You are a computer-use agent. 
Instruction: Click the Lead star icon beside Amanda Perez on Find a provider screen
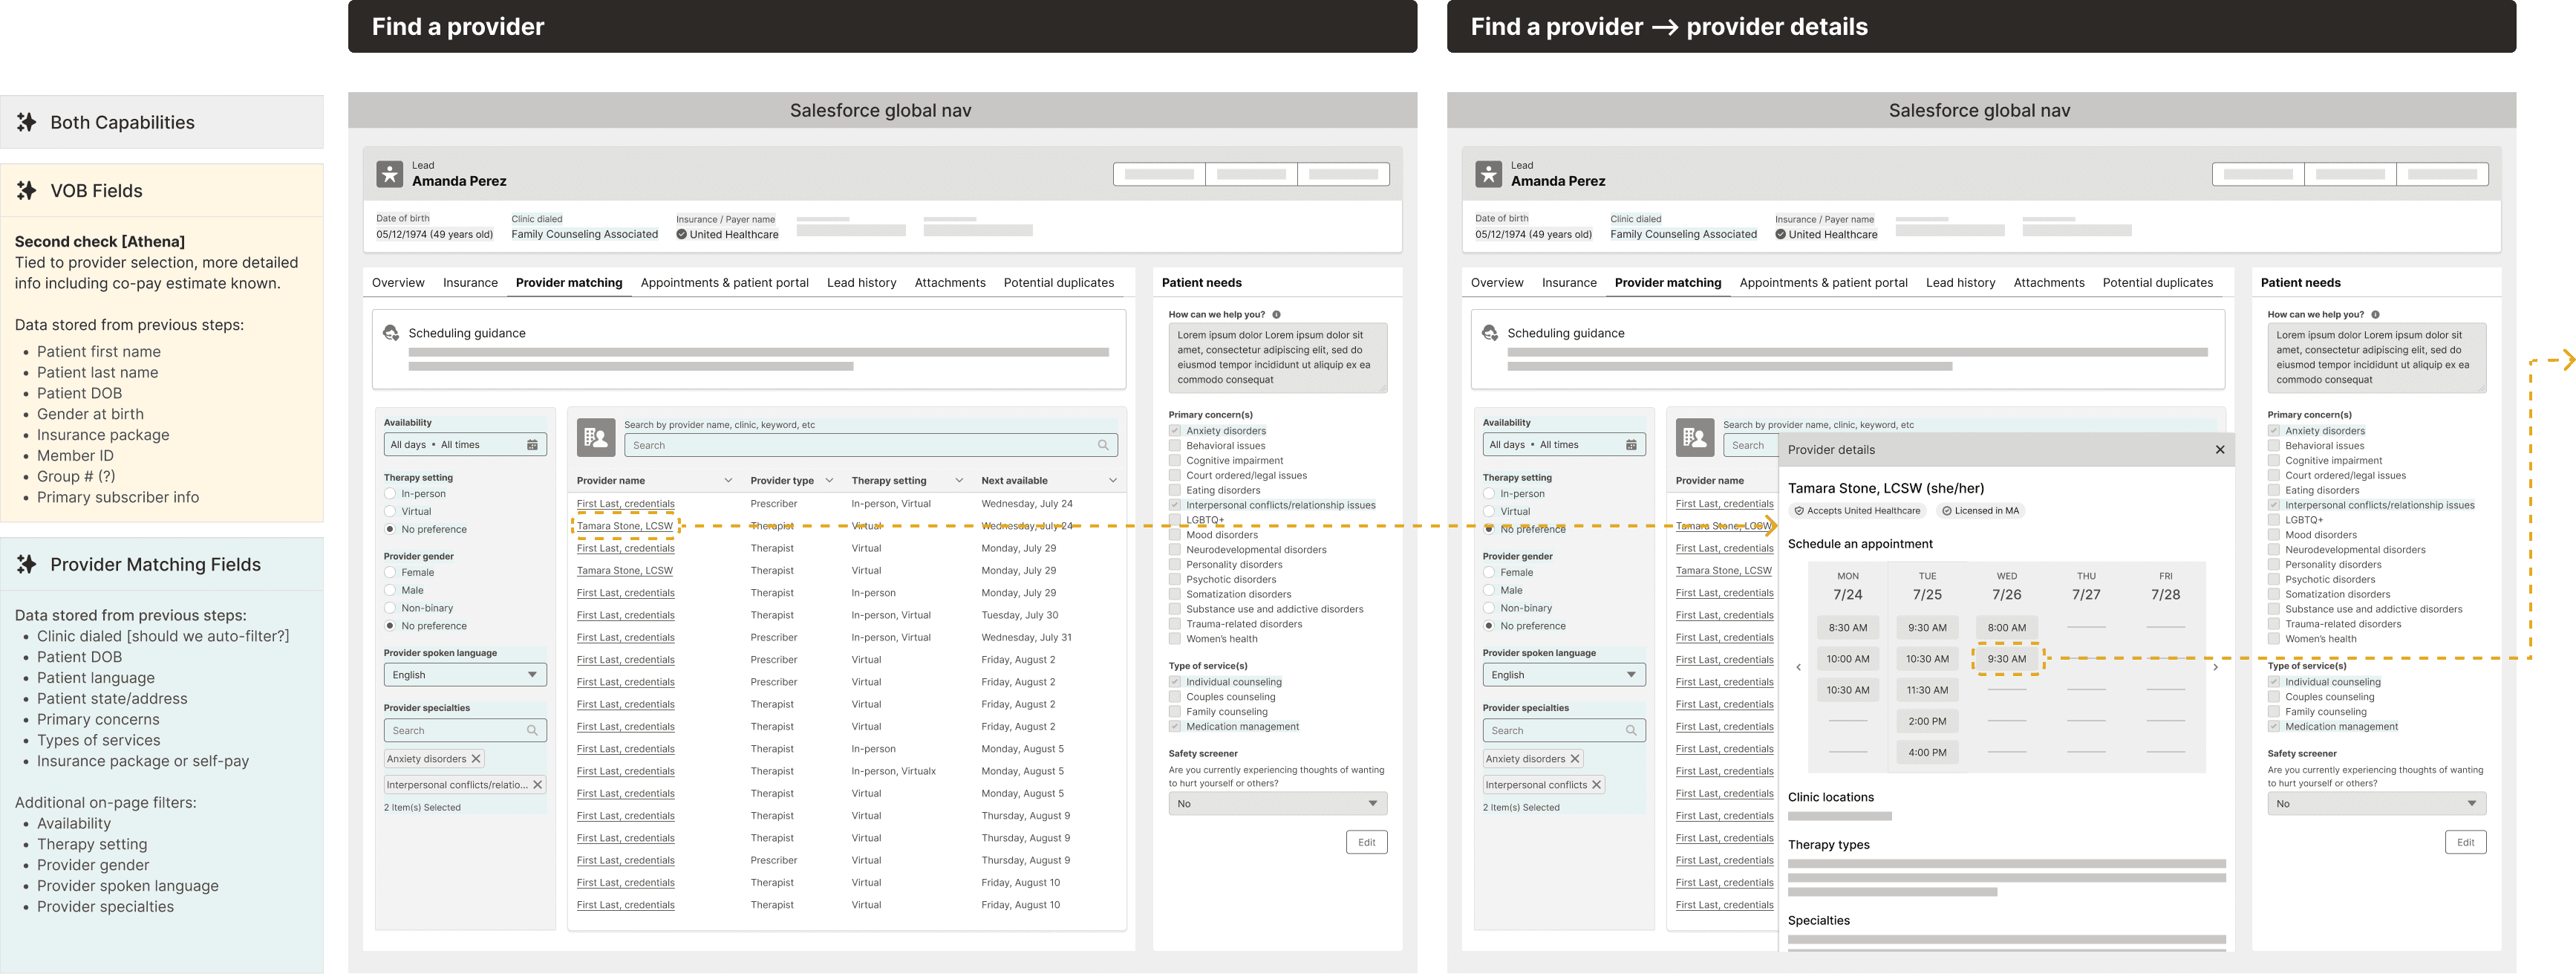(389, 174)
